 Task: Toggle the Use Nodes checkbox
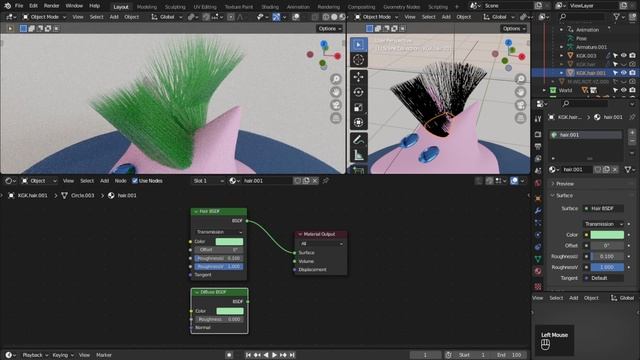tap(135, 180)
